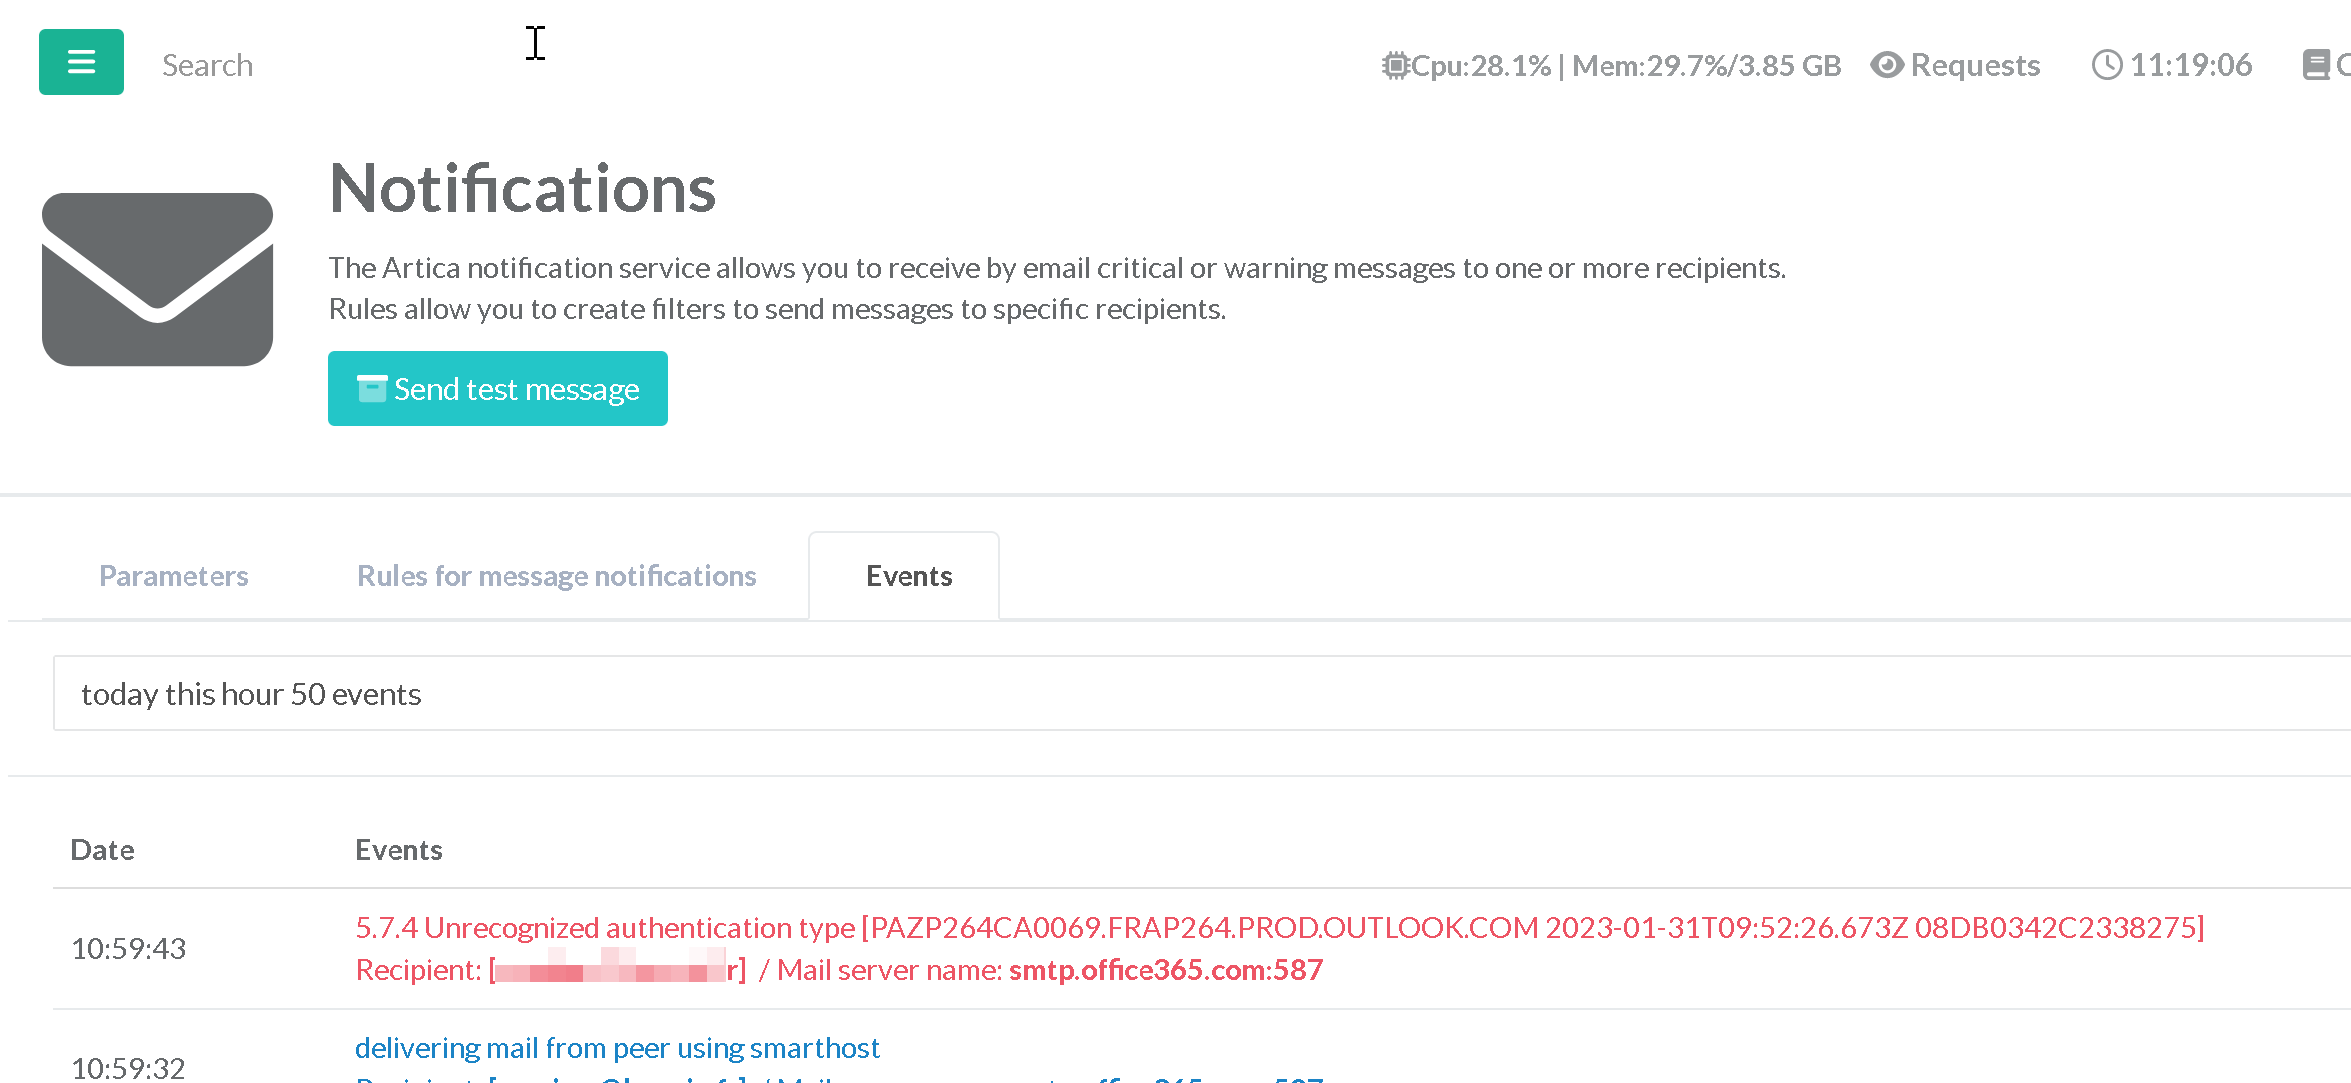Open the hamburger menu button
The image size is (2351, 1083).
[81, 62]
